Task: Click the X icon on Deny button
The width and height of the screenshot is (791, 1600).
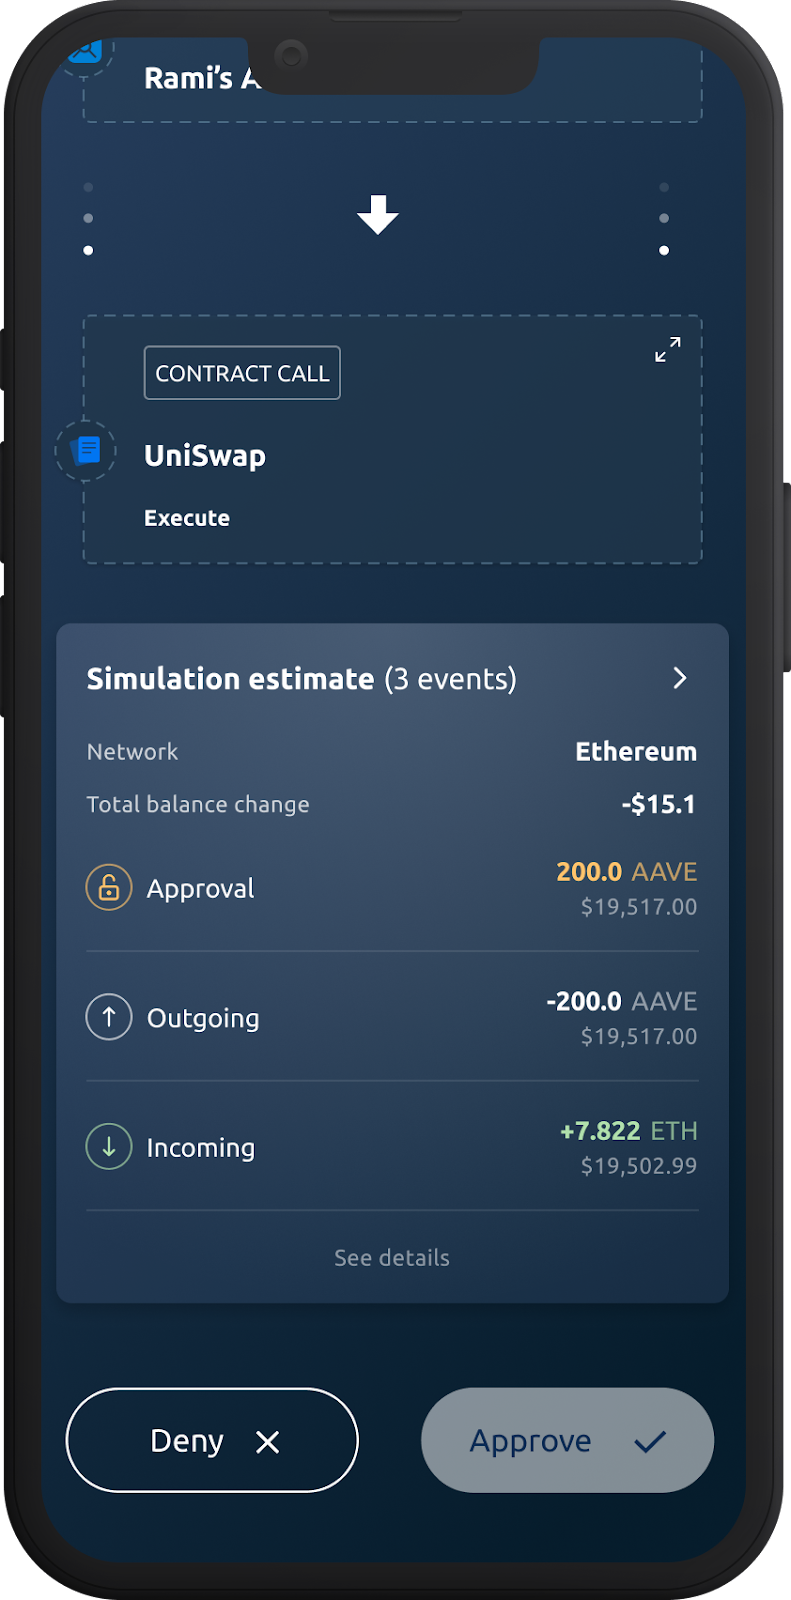Action: click(267, 1441)
